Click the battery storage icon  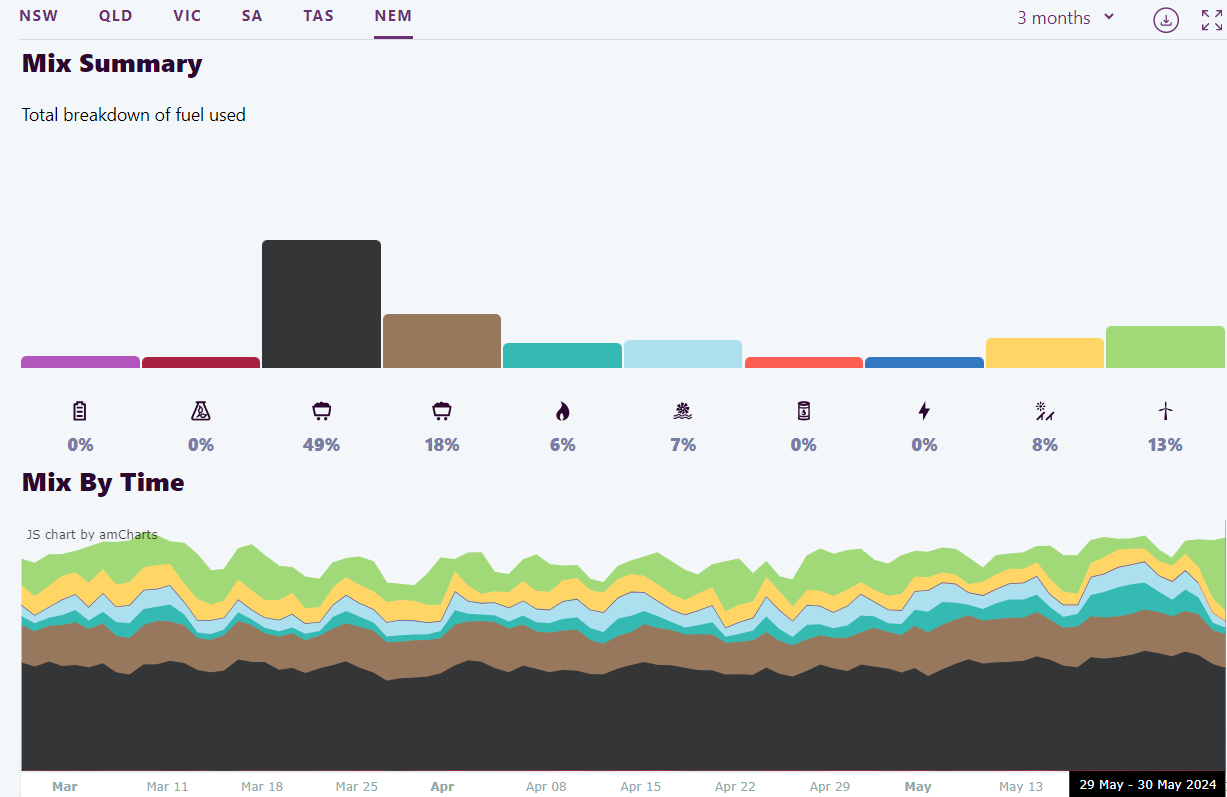click(80, 411)
